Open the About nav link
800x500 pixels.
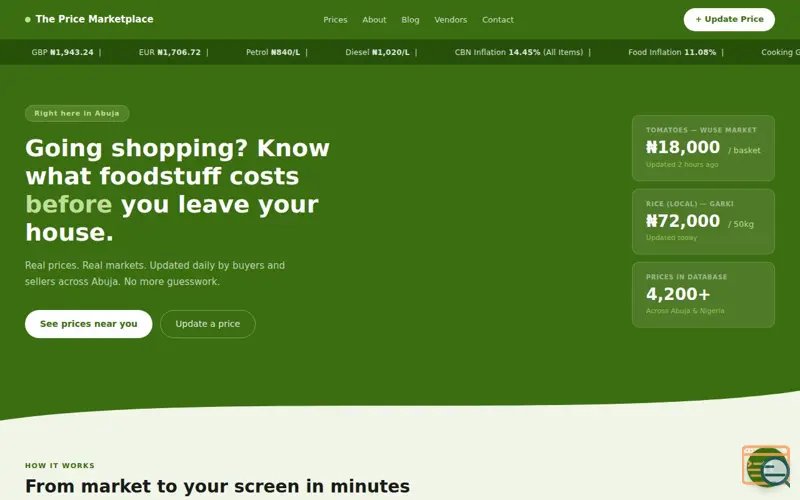coord(374,20)
